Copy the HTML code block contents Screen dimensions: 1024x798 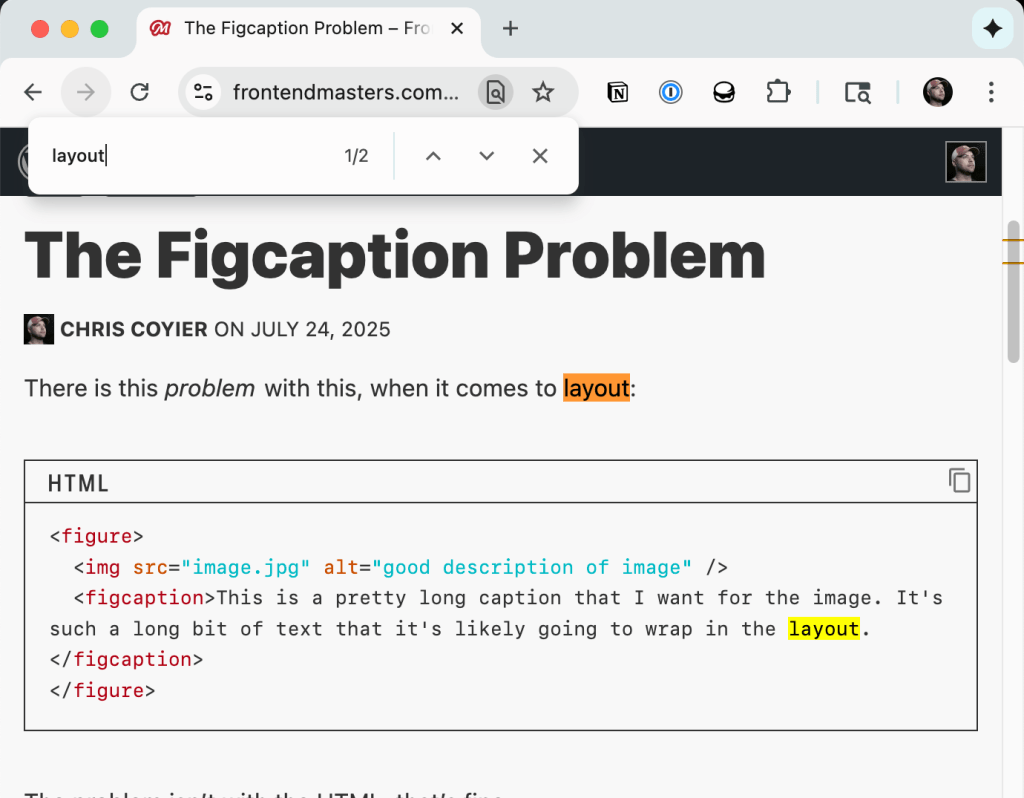[x=959, y=481]
